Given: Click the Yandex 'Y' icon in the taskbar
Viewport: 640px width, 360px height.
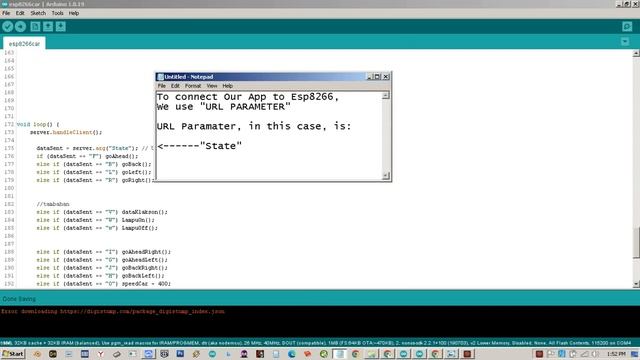Looking at the screenshot, I should coord(100,354).
